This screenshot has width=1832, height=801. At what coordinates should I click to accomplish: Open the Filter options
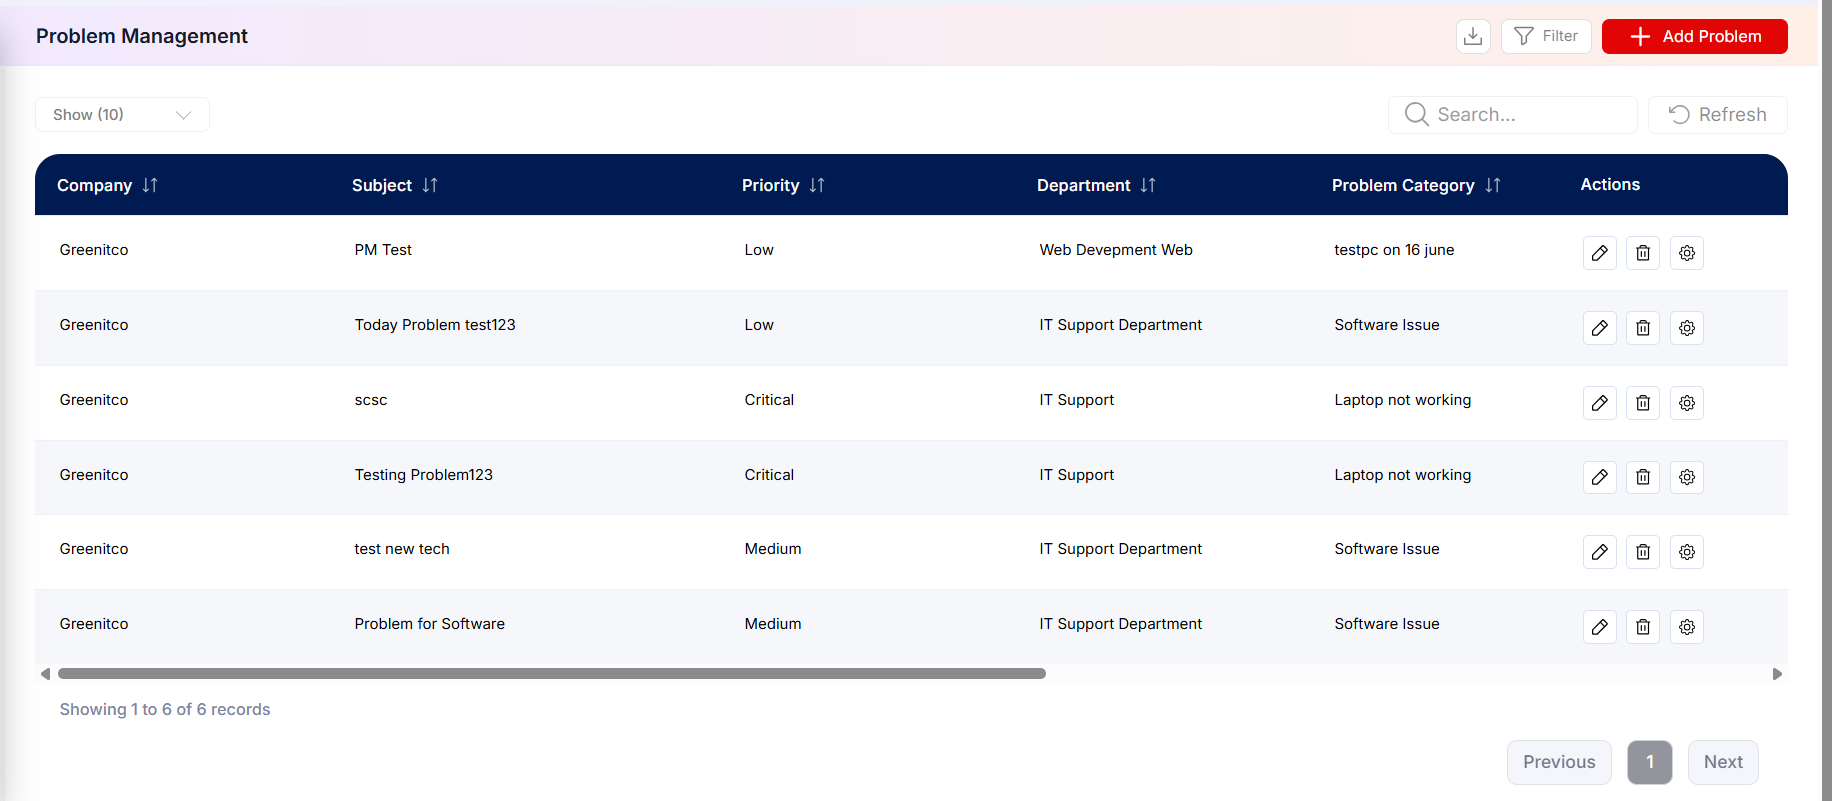pyautogui.click(x=1546, y=37)
